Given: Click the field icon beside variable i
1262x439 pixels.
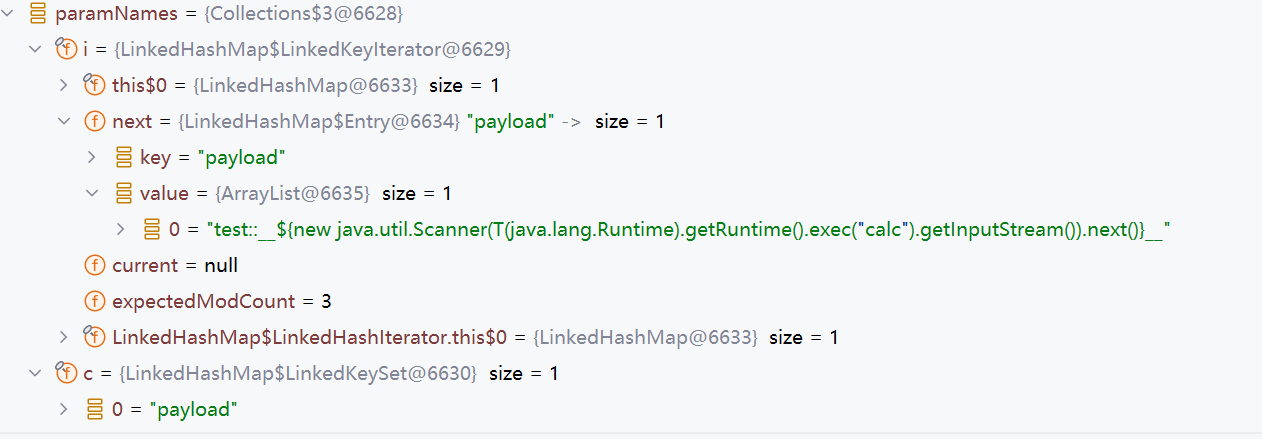Looking at the screenshot, I should (x=66, y=49).
